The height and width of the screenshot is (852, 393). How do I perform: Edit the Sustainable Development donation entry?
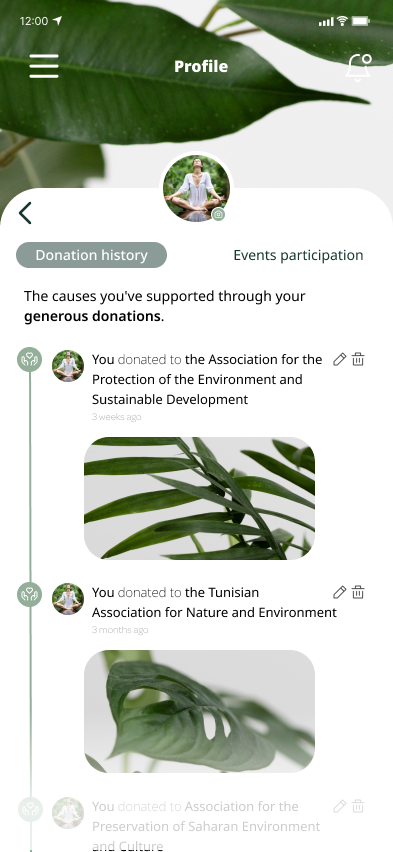click(339, 359)
